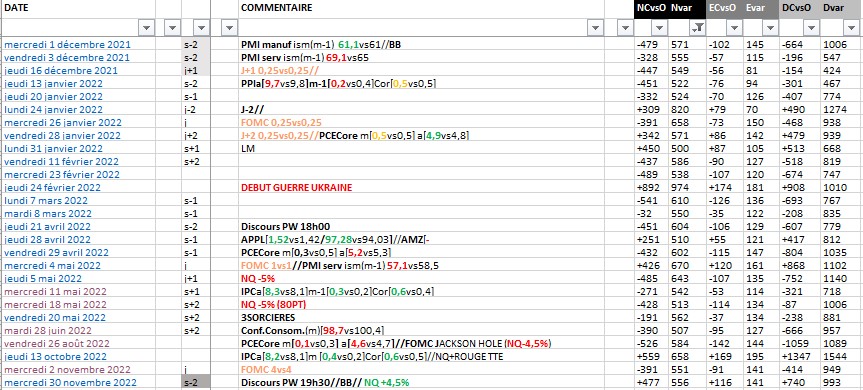Screen dimensions: 863x390
Task: Click the 3SORCIERES comment cell
Action: (421, 317)
